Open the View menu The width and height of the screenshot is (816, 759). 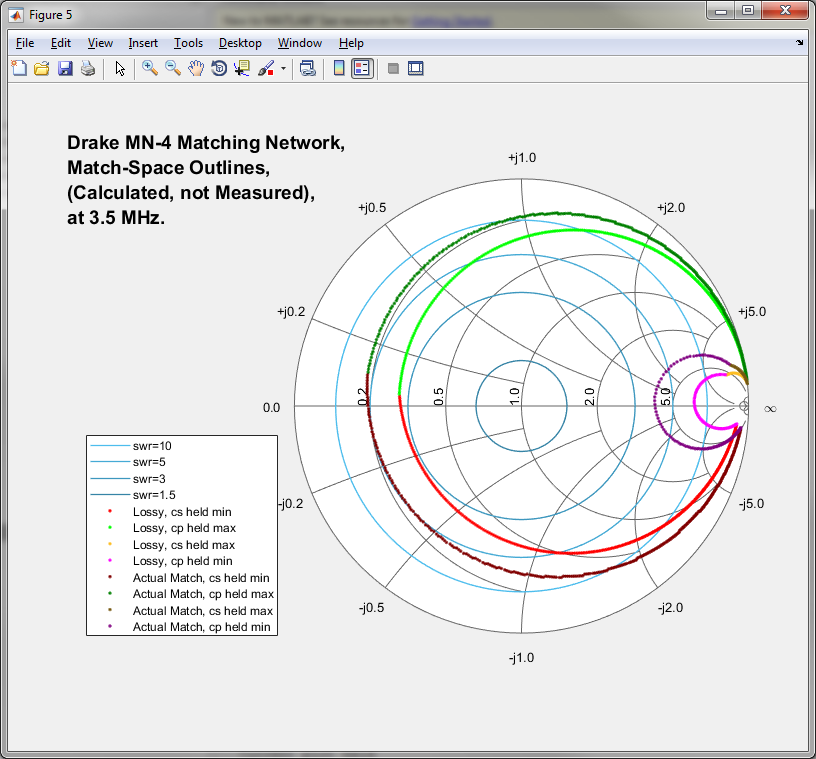(100, 43)
